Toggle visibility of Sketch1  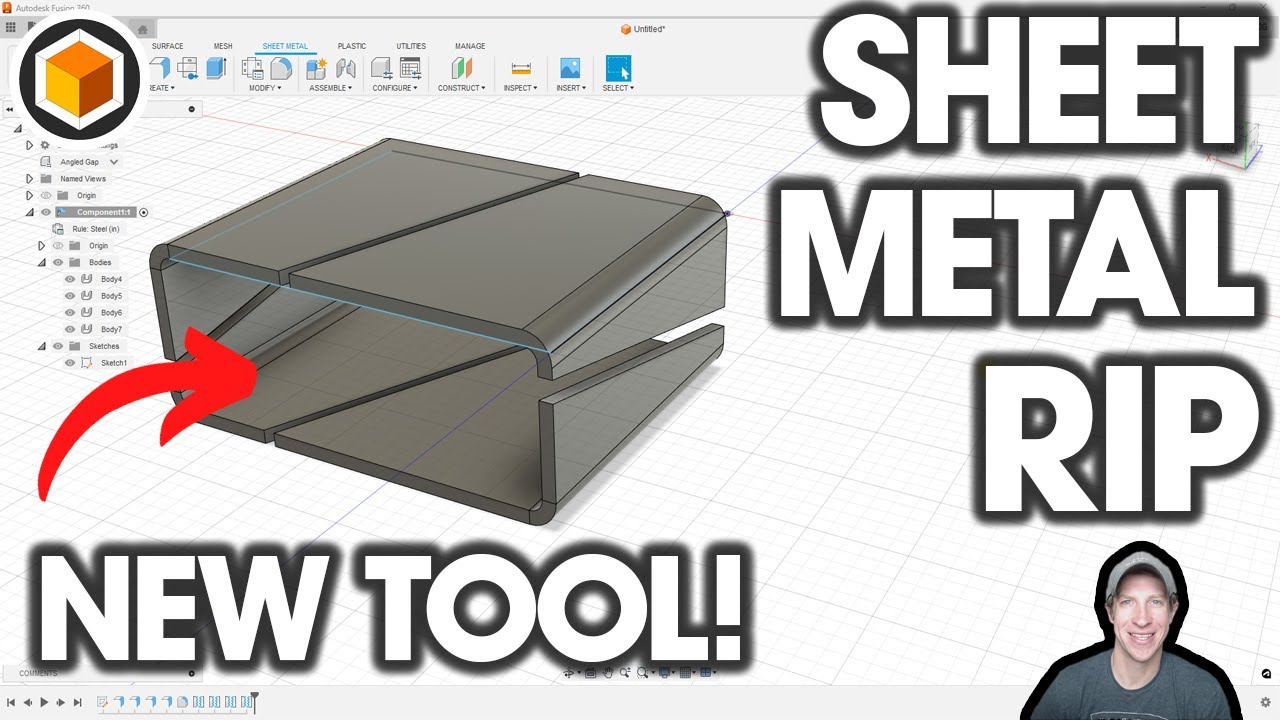70,363
